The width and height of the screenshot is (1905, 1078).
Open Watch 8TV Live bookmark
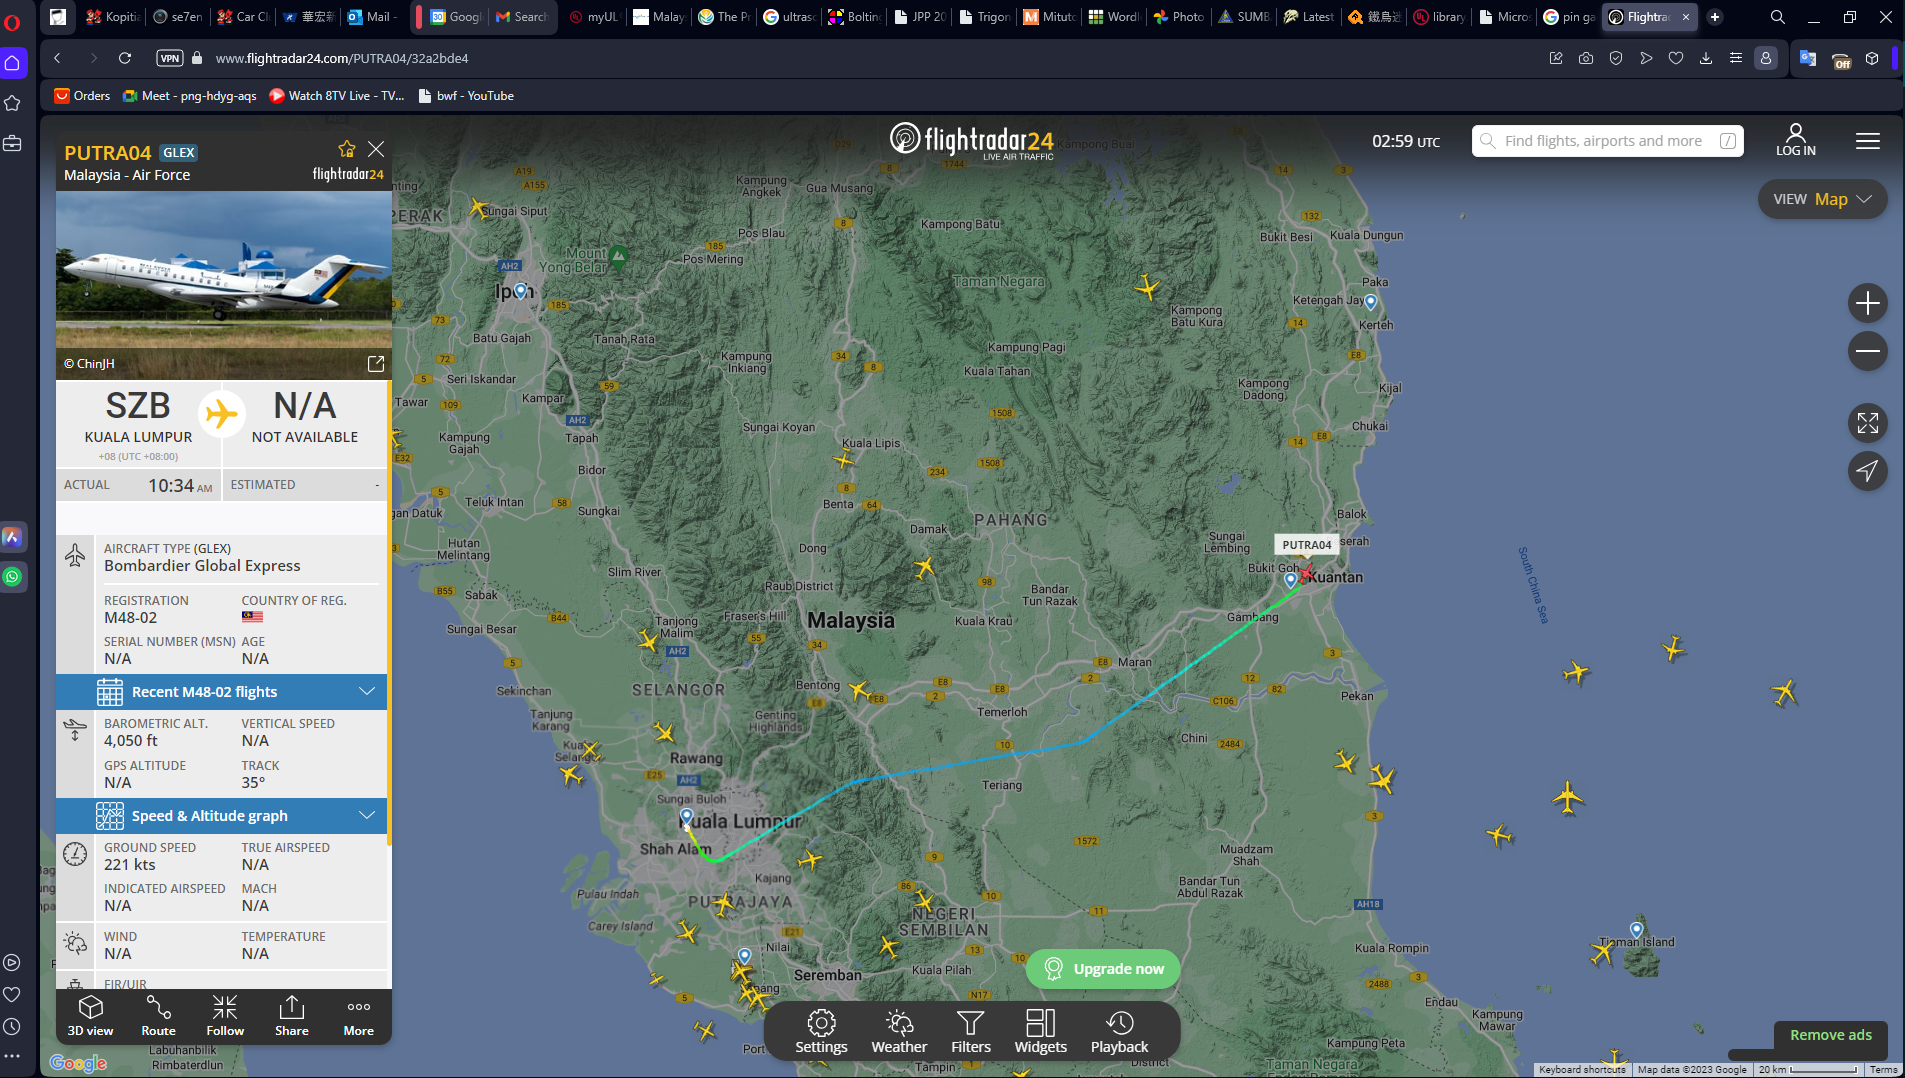(337, 96)
